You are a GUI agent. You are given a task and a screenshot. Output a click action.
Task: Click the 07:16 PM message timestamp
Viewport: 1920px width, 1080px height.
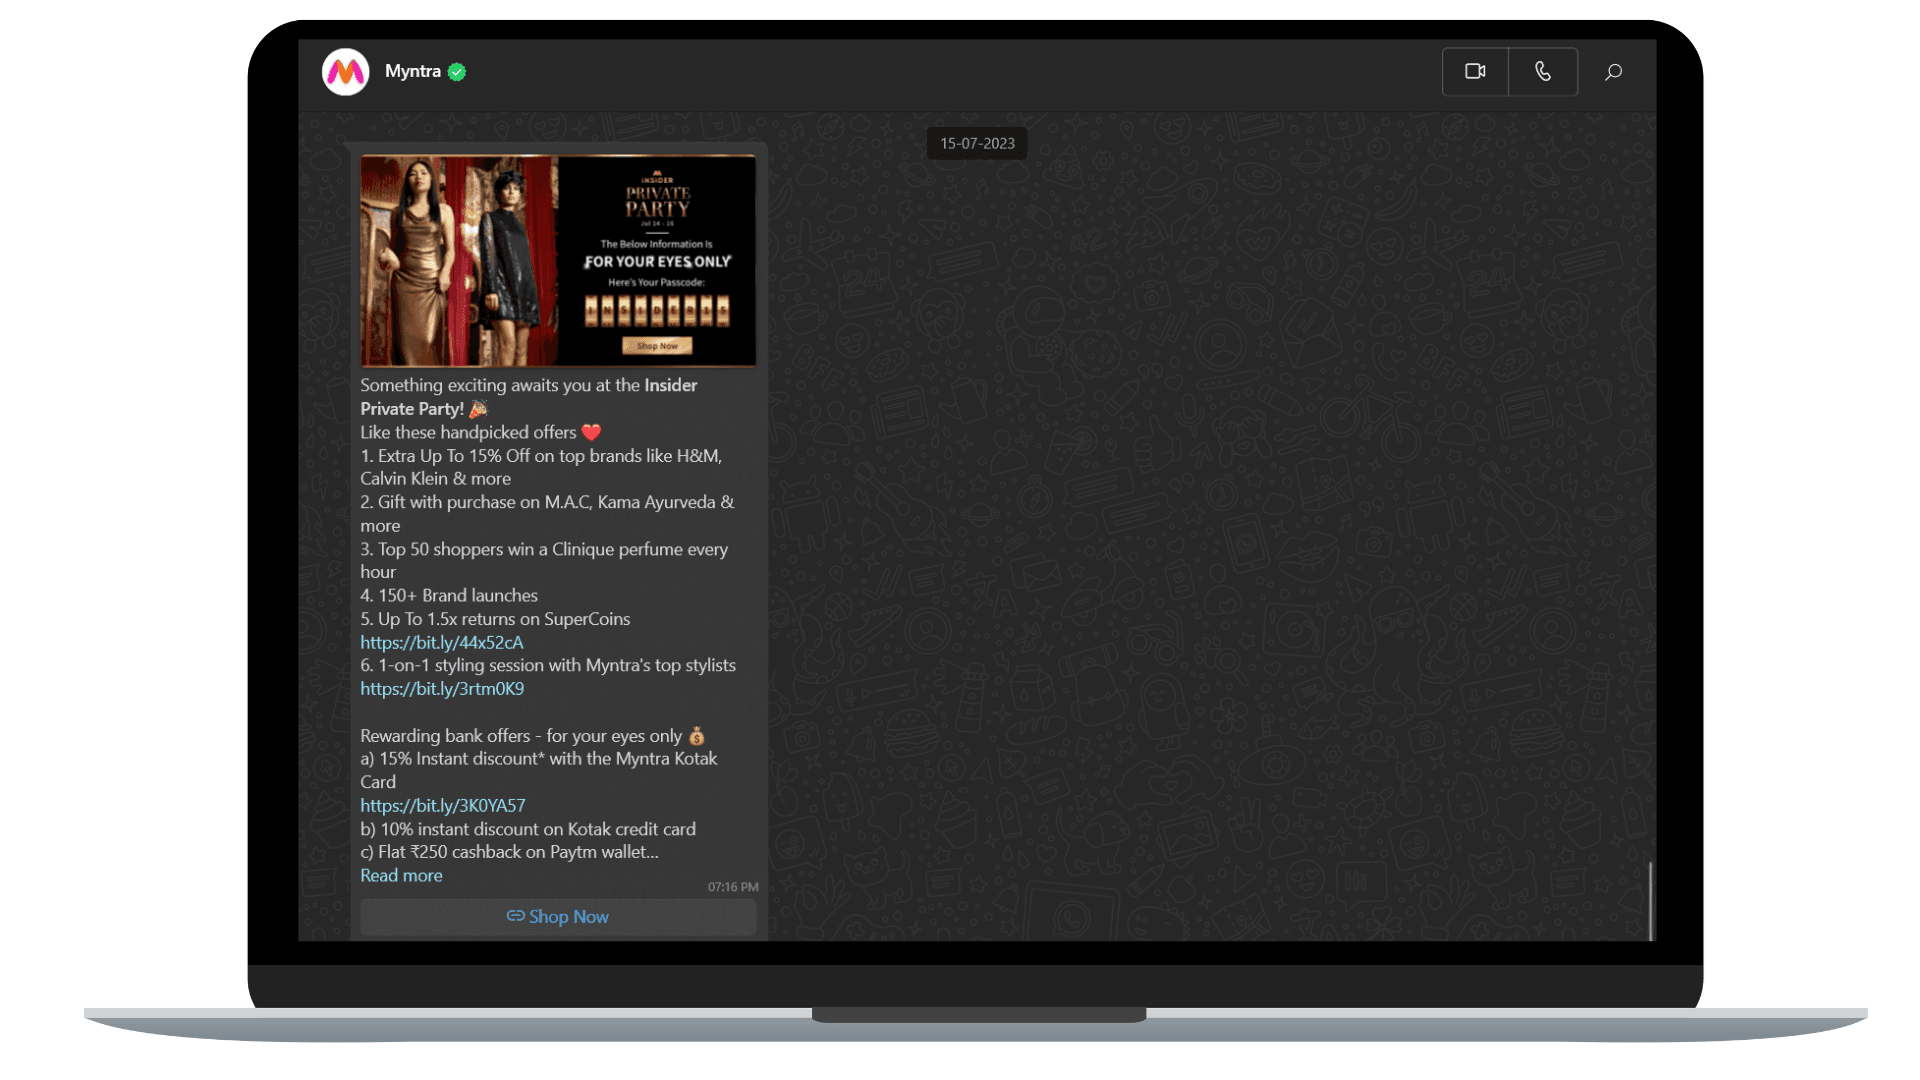point(733,887)
